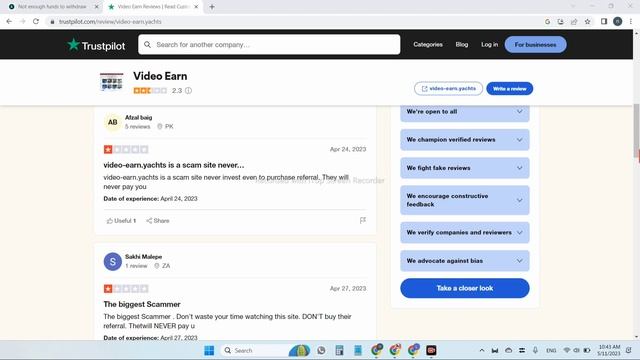
Task: Show hidden tray icons chevron
Action: click(482, 350)
